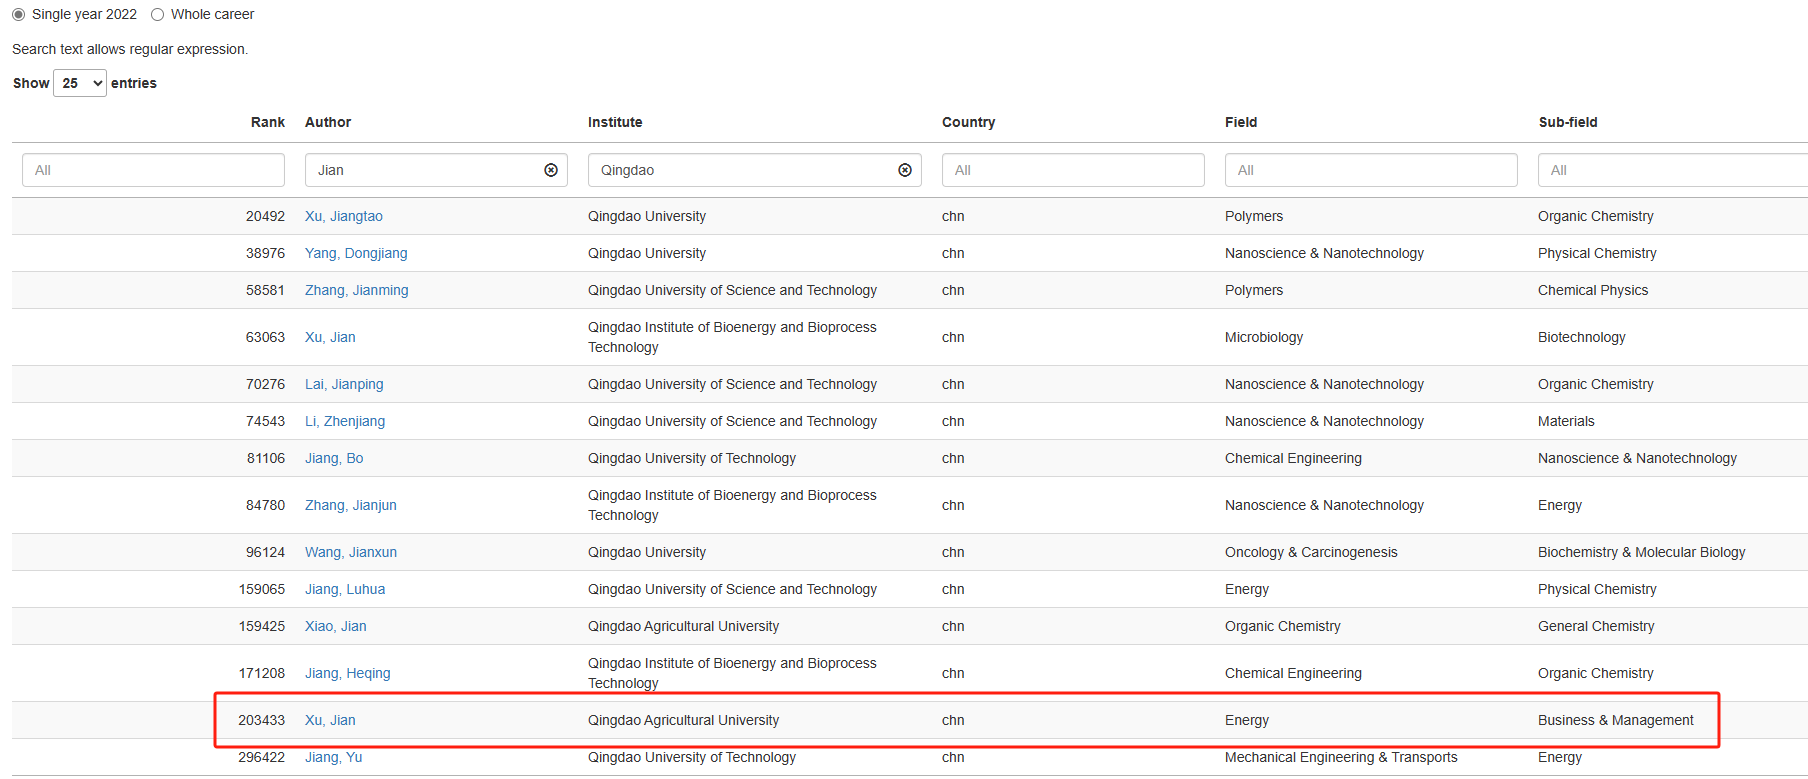Click 'Materials' sub-field cell
This screenshot has height=779, width=1808.
[x=1566, y=421]
